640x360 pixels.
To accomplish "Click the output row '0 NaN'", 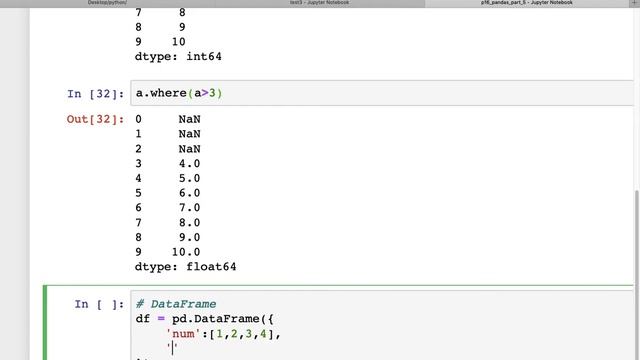I will [x=168, y=119].
